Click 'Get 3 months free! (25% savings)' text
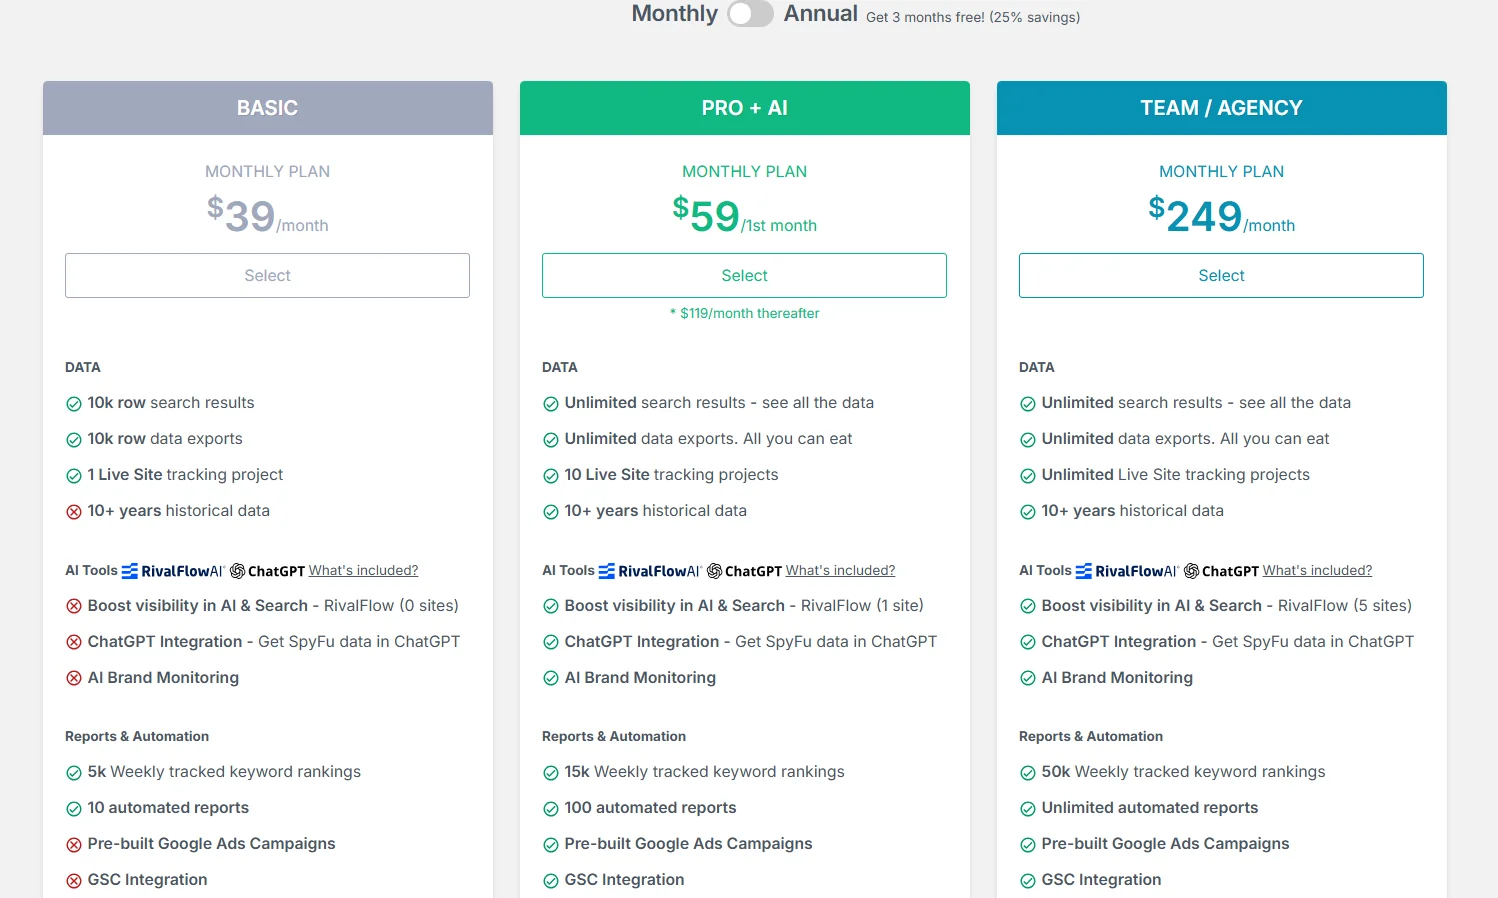 973,17
